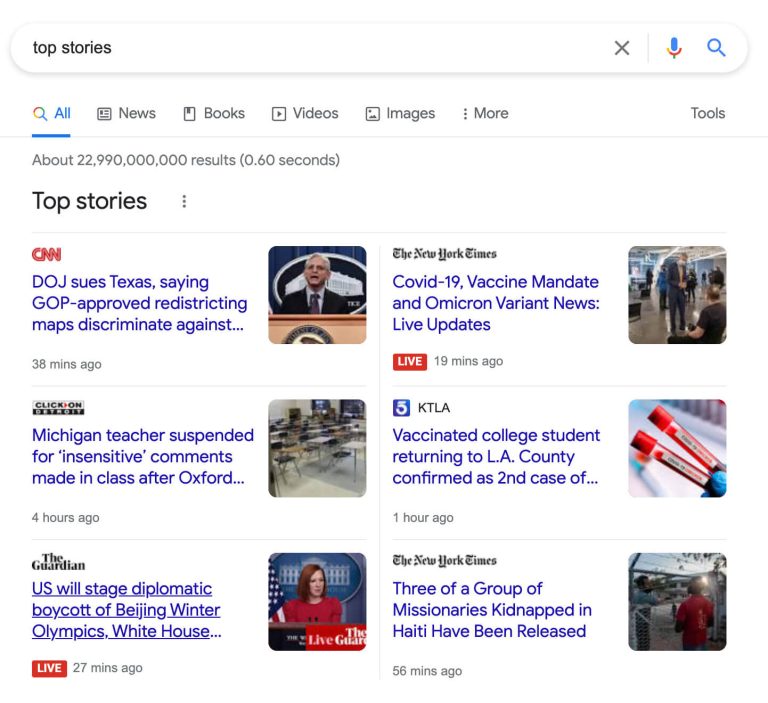Image resolution: width=768 pixels, height=703 pixels.
Task: Switch to the News tab
Action: click(x=126, y=114)
